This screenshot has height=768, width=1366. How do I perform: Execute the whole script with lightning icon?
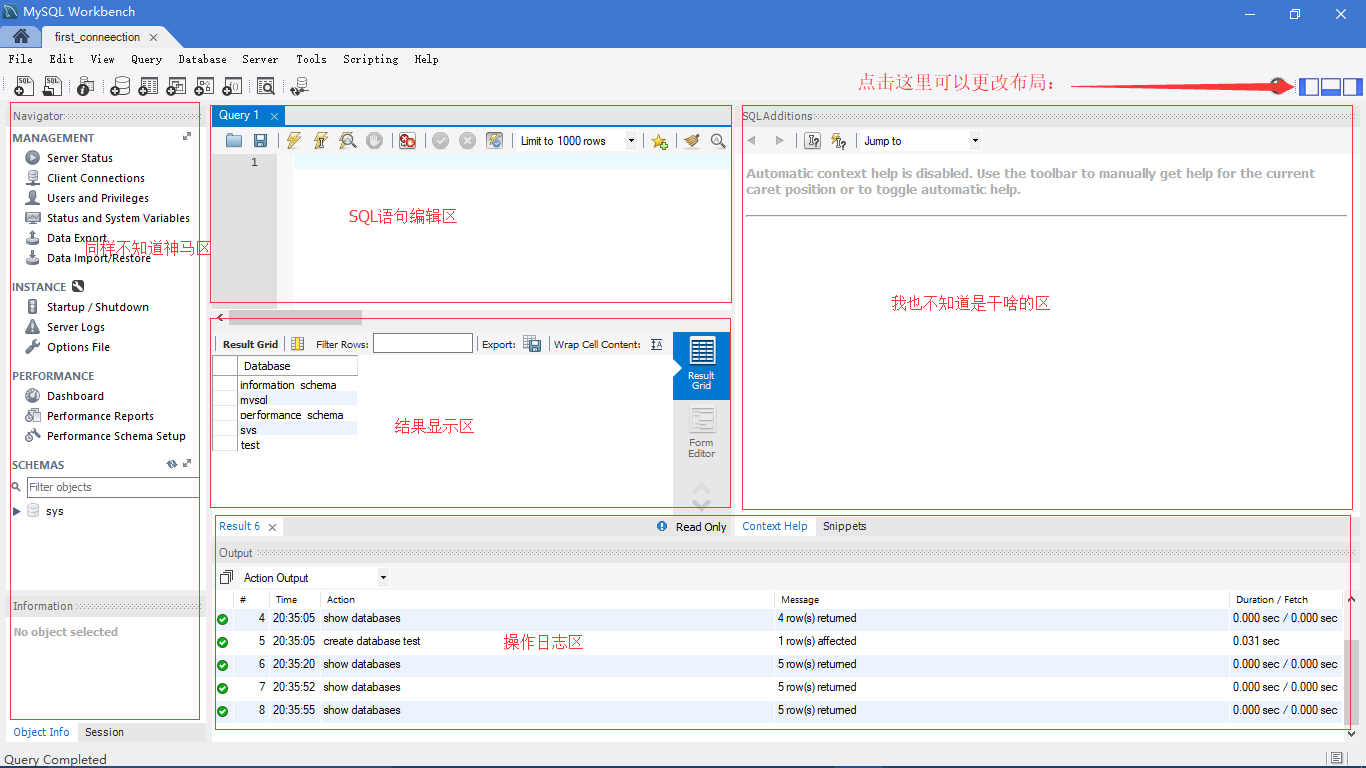pyautogui.click(x=294, y=141)
